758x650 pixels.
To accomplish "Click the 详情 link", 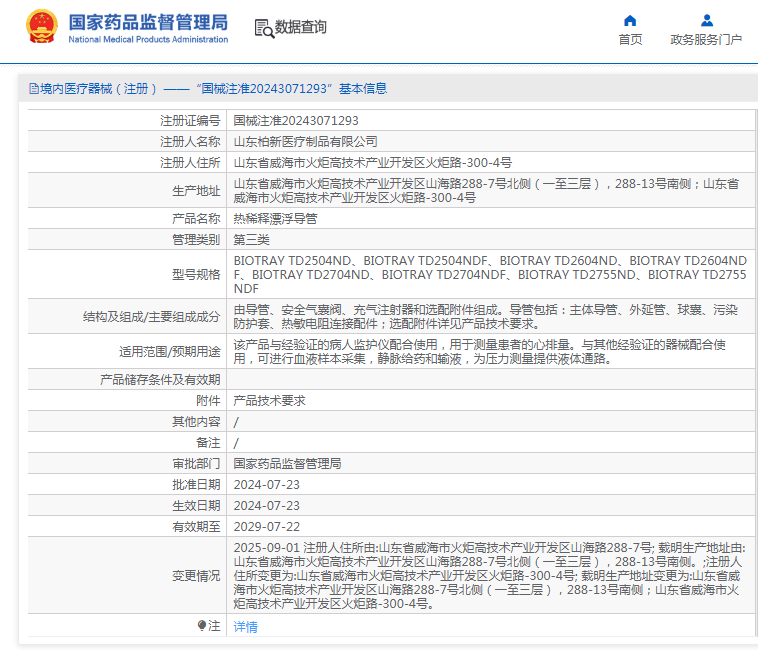I will tap(245, 626).
